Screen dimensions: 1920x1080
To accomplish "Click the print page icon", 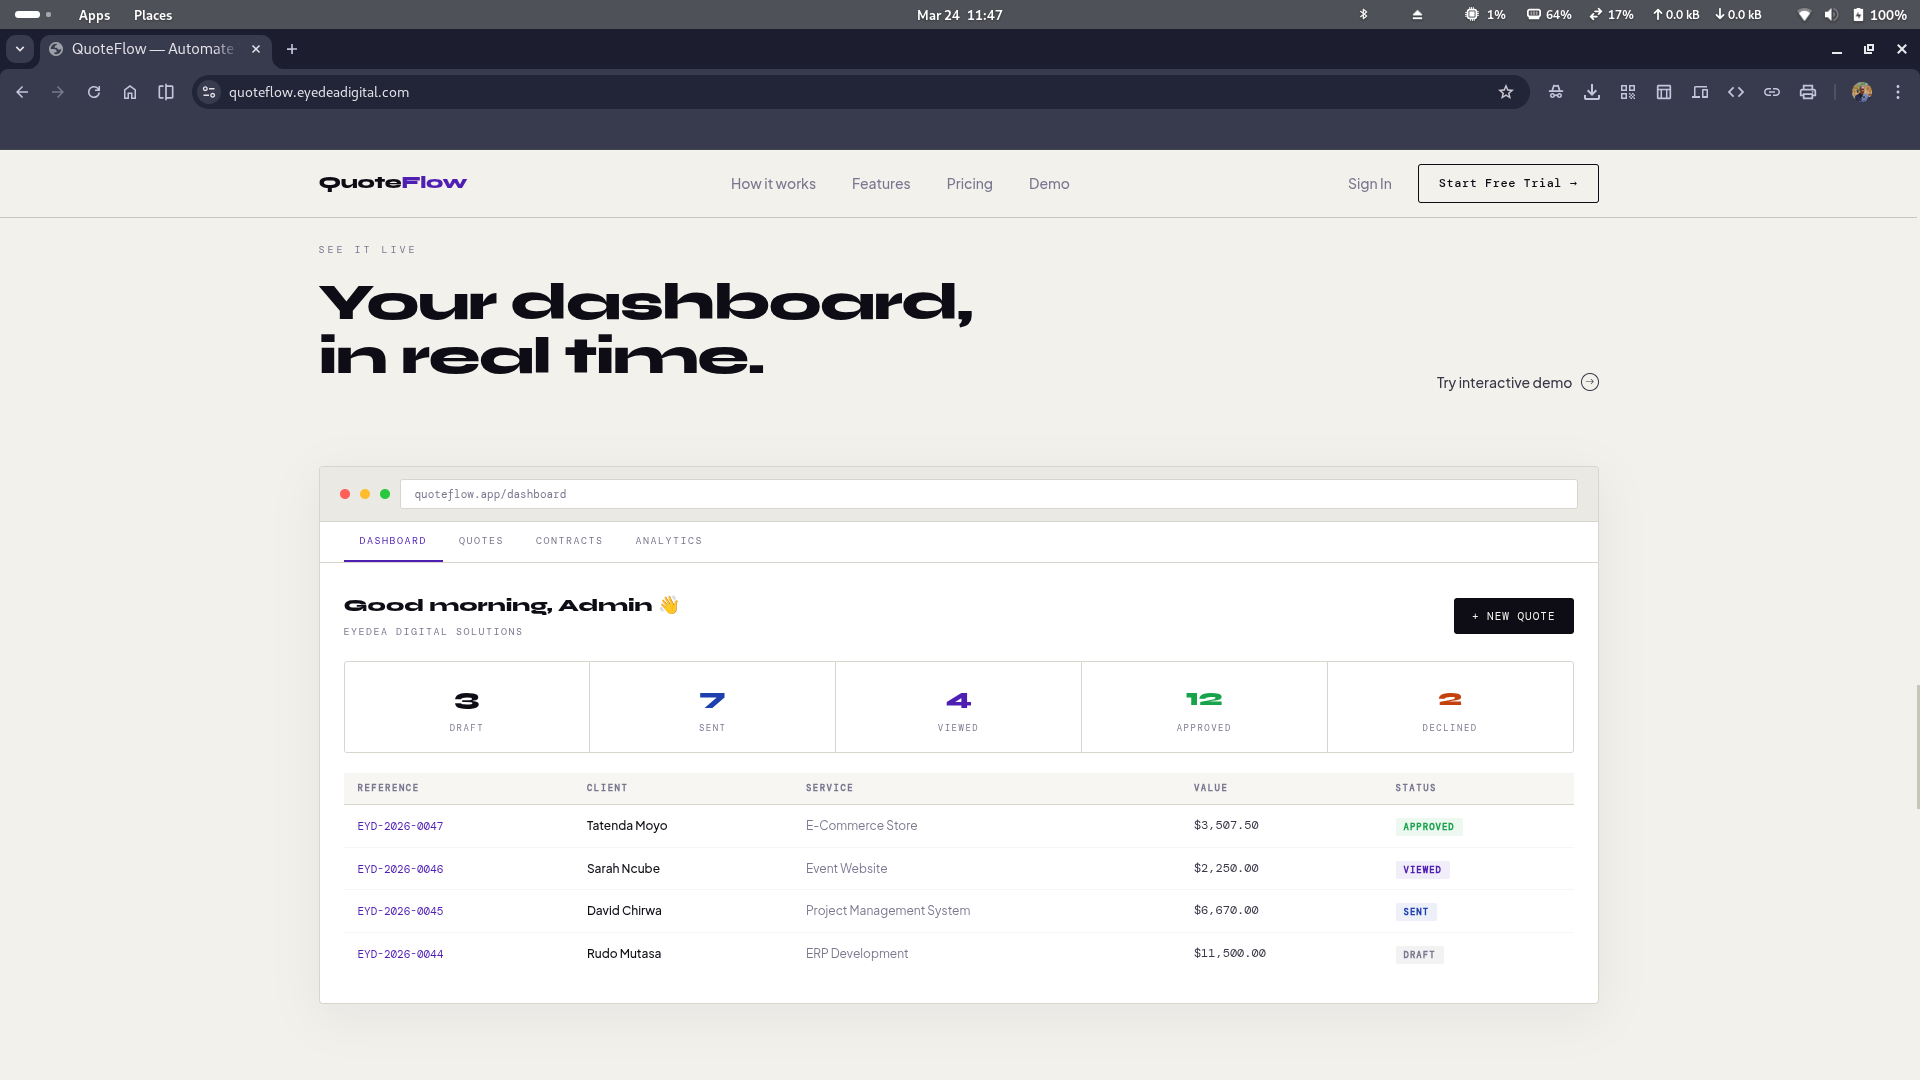I will click(x=1808, y=92).
